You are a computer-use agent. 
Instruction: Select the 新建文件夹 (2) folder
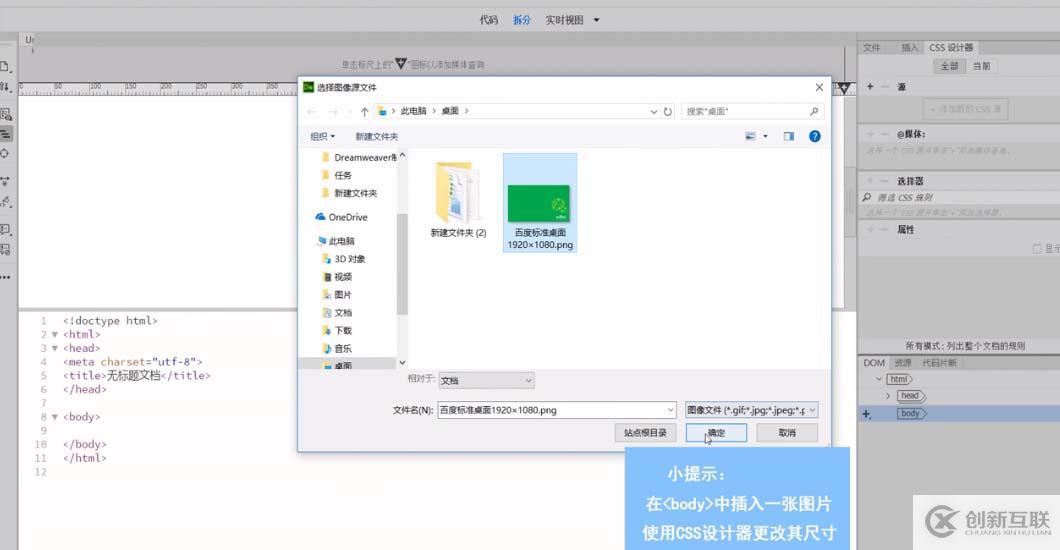point(458,198)
